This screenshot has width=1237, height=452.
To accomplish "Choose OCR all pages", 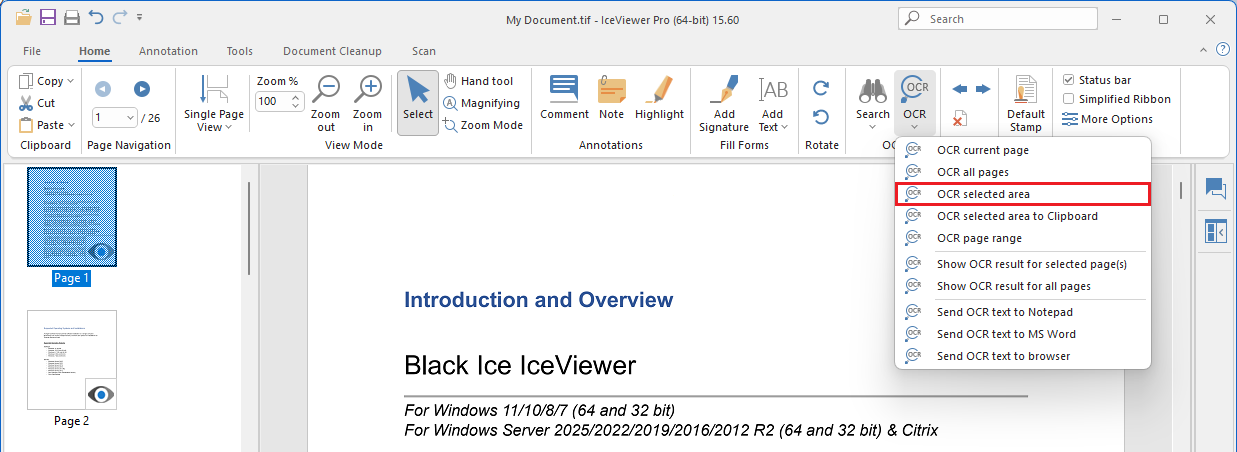I will click(x=1023, y=172).
